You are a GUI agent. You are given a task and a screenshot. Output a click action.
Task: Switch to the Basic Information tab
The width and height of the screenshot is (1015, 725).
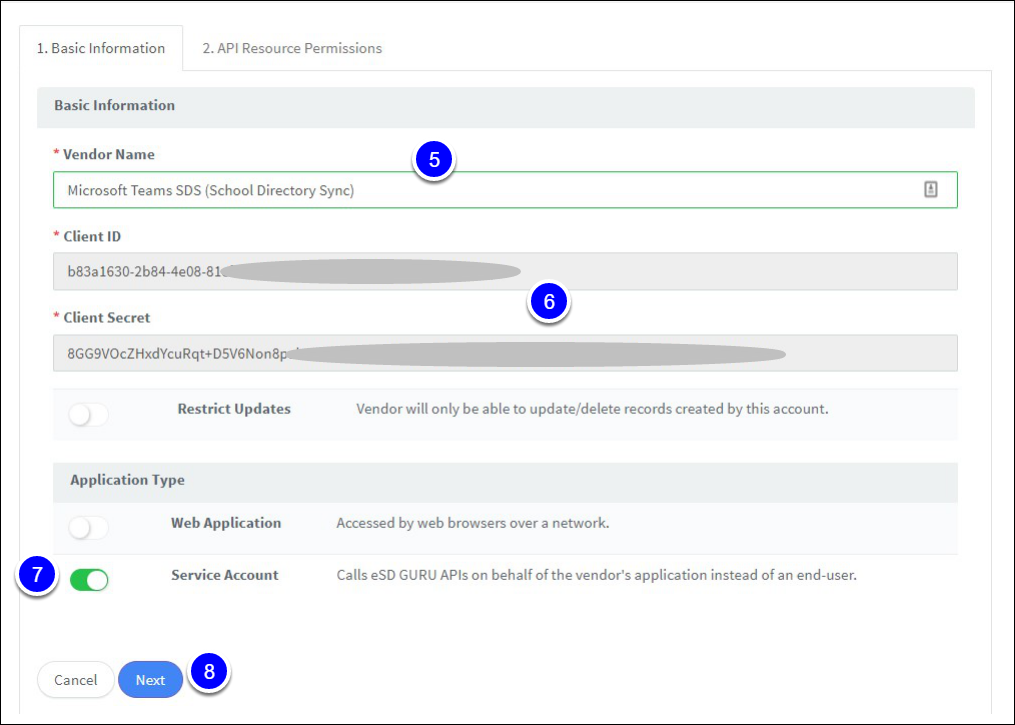pos(101,48)
